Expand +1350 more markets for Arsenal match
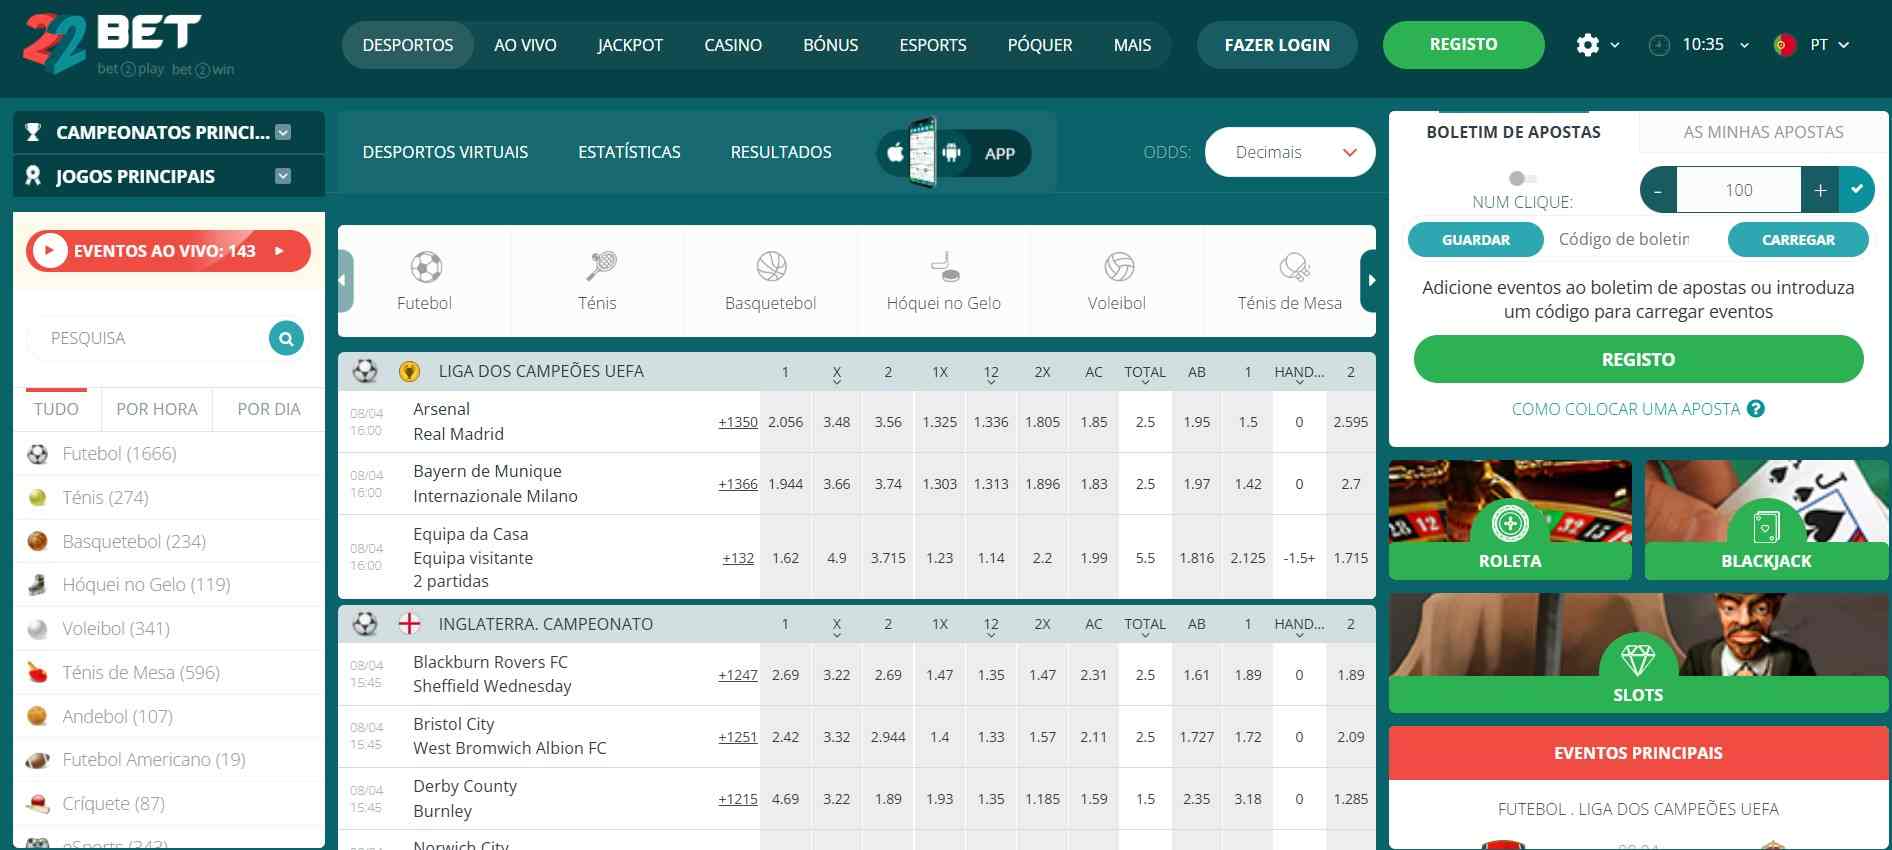The height and width of the screenshot is (850, 1892). coord(738,422)
